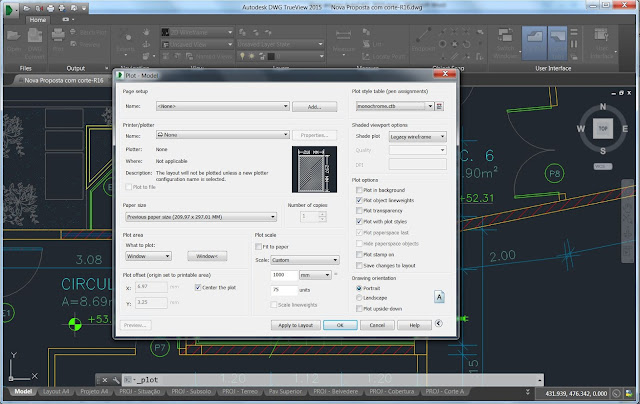Click the command line customize wrench icon
Image resolution: width=640 pixels, height=404 pixels.
click(118, 378)
